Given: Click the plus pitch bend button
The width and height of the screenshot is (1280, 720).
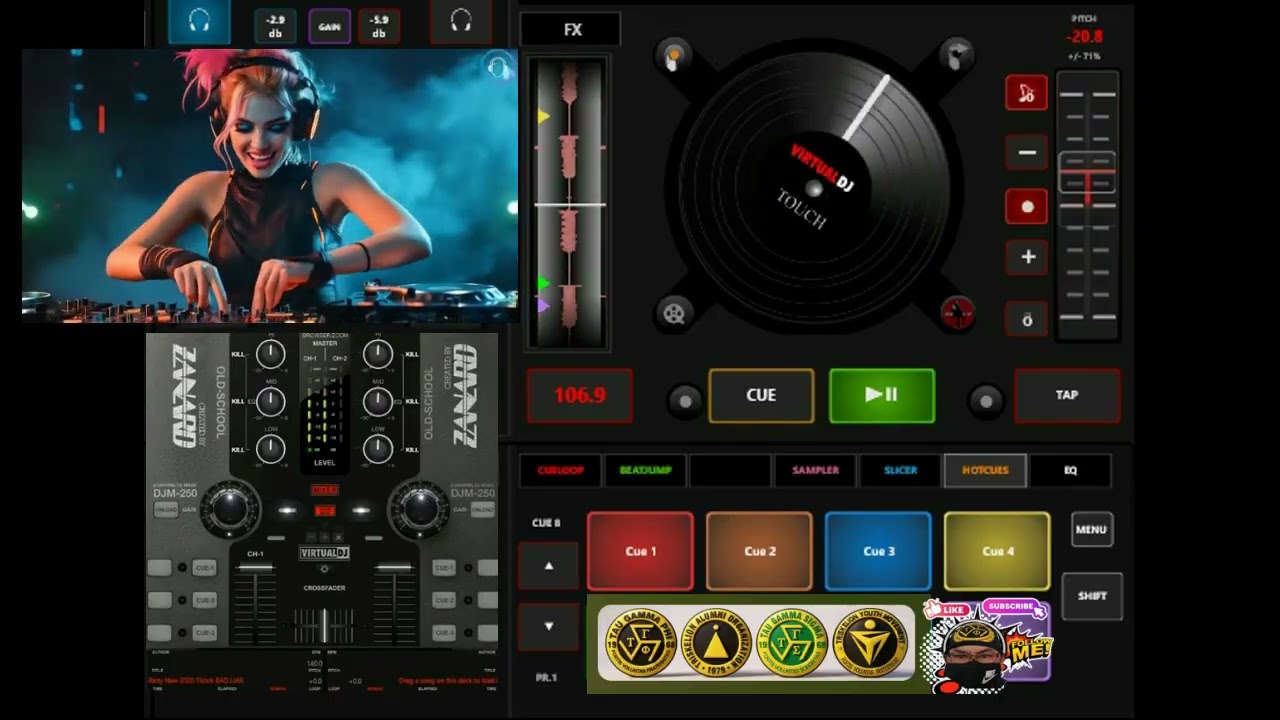Looking at the screenshot, I should (1026, 257).
